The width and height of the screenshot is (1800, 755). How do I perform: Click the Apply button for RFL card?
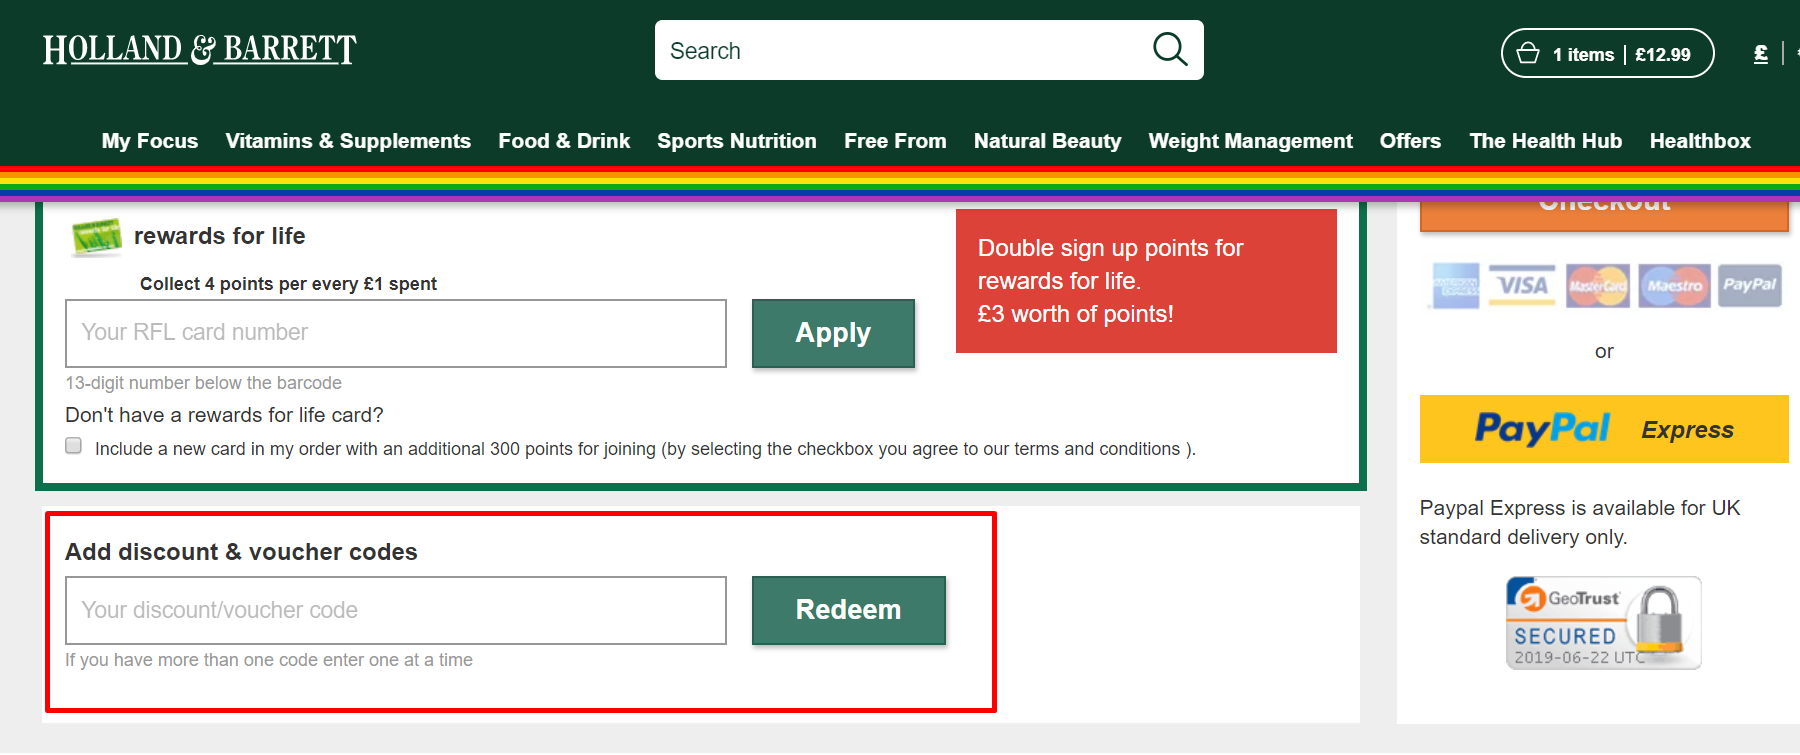pos(832,333)
